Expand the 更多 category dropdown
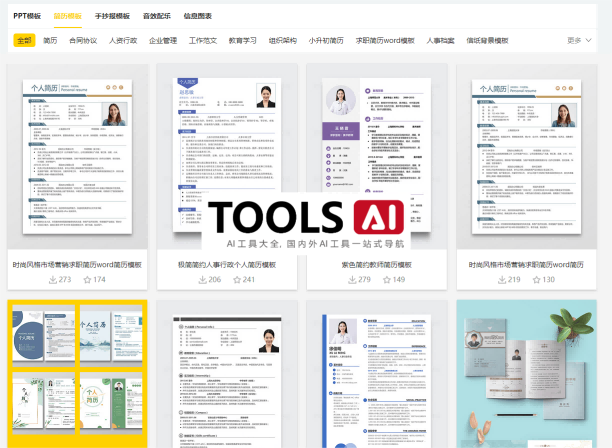Viewport: 612px width, 448px height. point(577,41)
